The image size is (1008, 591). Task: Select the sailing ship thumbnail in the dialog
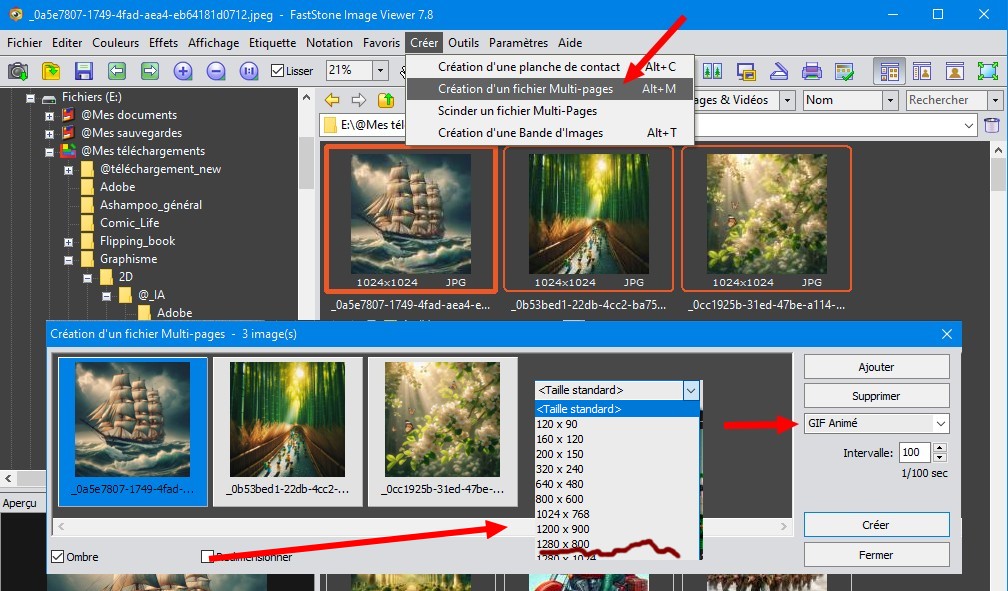click(x=132, y=432)
